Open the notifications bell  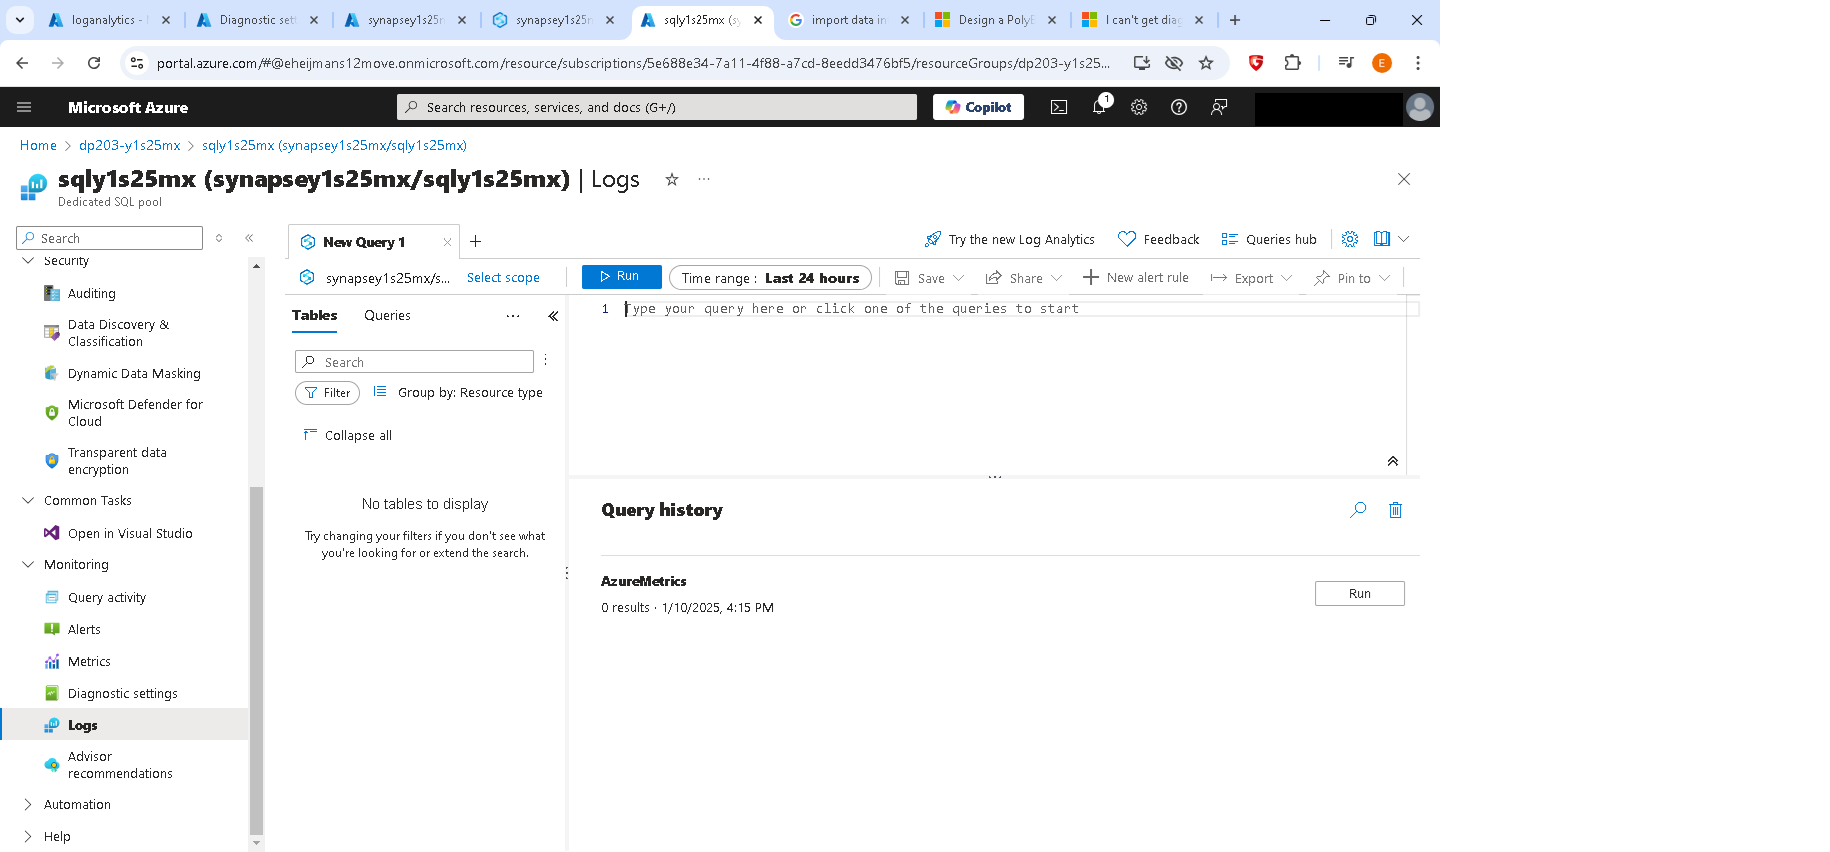point(1099,107)
